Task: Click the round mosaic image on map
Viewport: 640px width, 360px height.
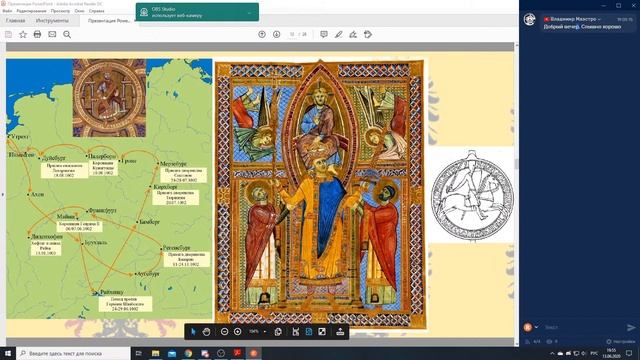Action: point(109,98)
